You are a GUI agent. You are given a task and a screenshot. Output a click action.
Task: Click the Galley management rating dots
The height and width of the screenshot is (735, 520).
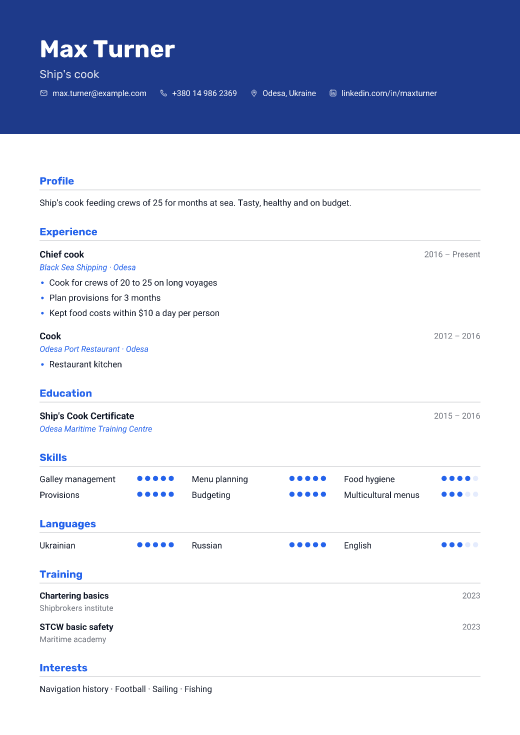click(x=155, y=479)
